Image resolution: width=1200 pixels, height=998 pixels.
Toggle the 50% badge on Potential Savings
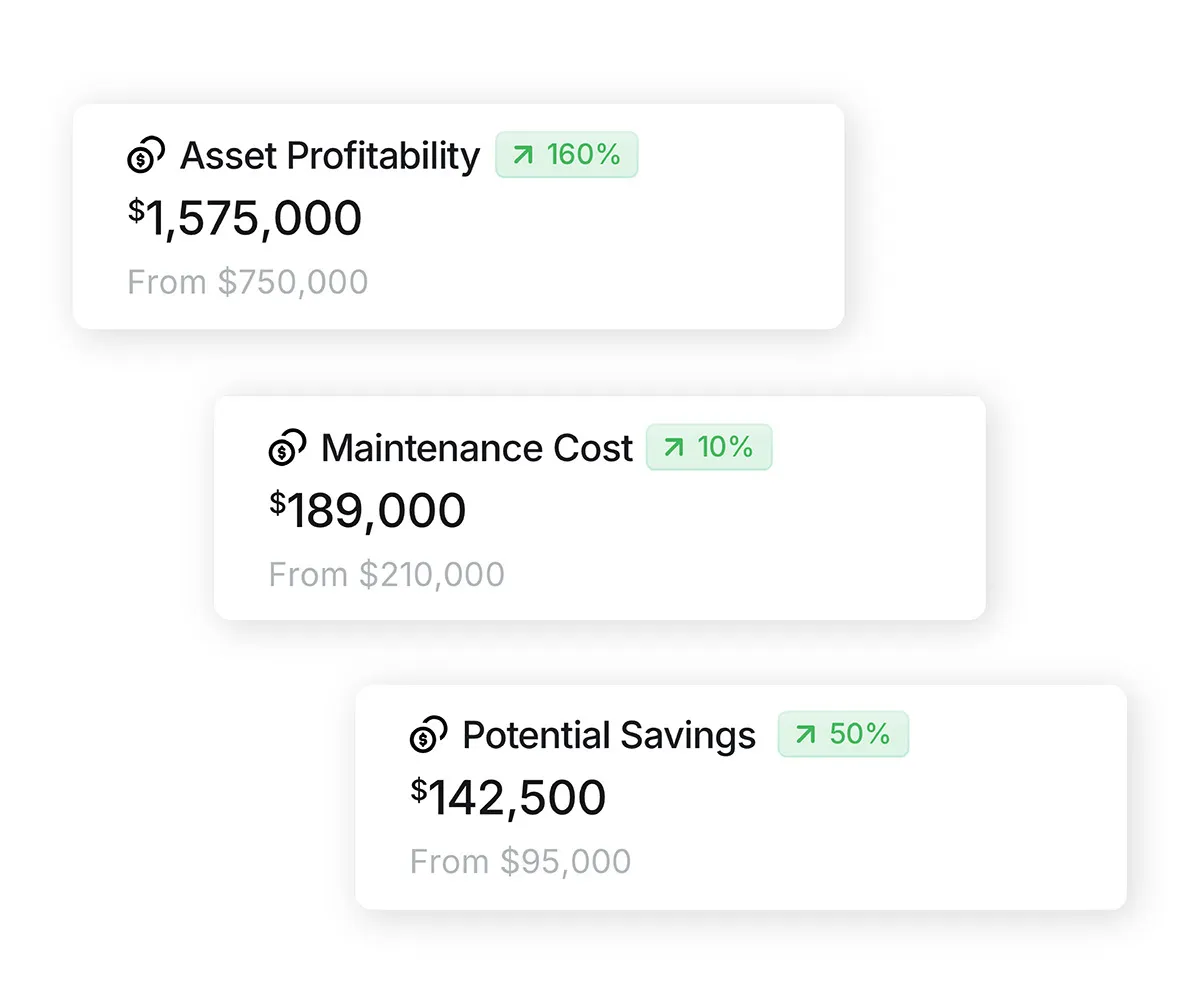(x=843, y=734)
